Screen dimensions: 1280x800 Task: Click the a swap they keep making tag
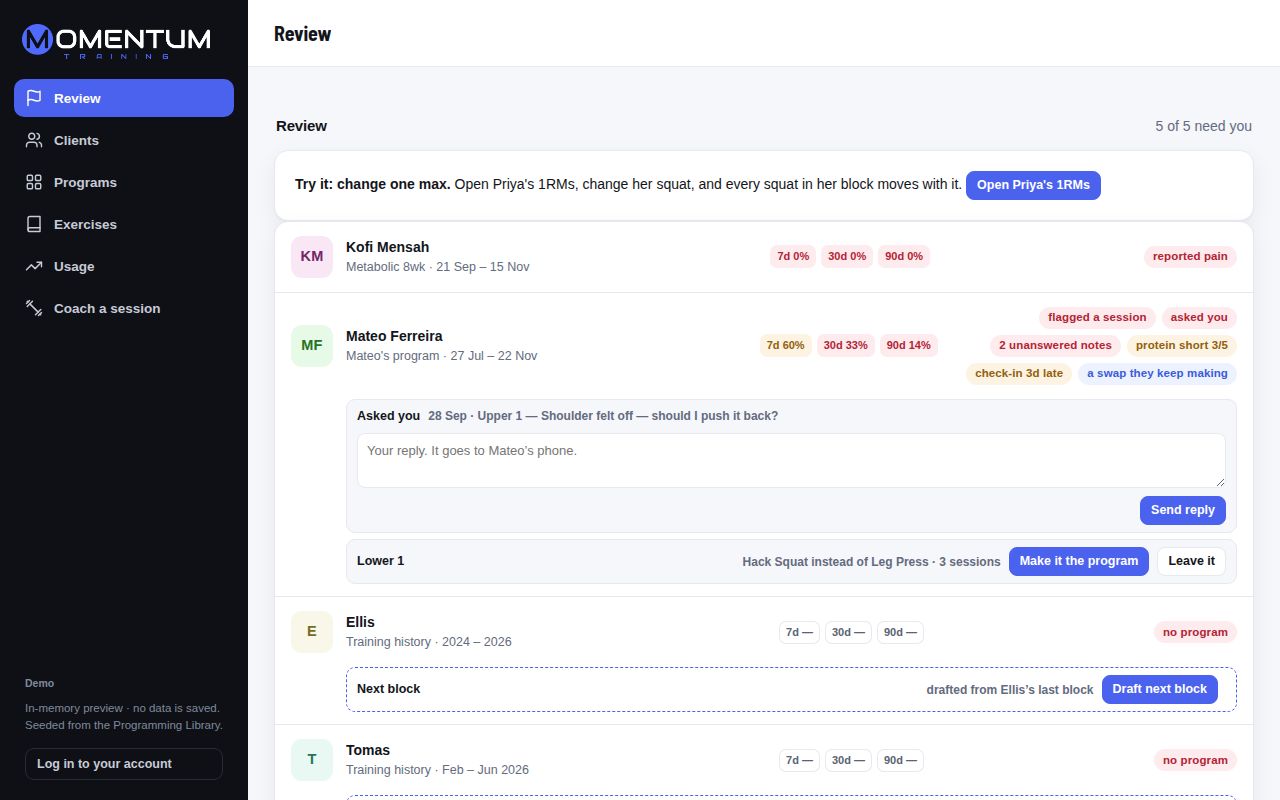[x=1157, y=373]
